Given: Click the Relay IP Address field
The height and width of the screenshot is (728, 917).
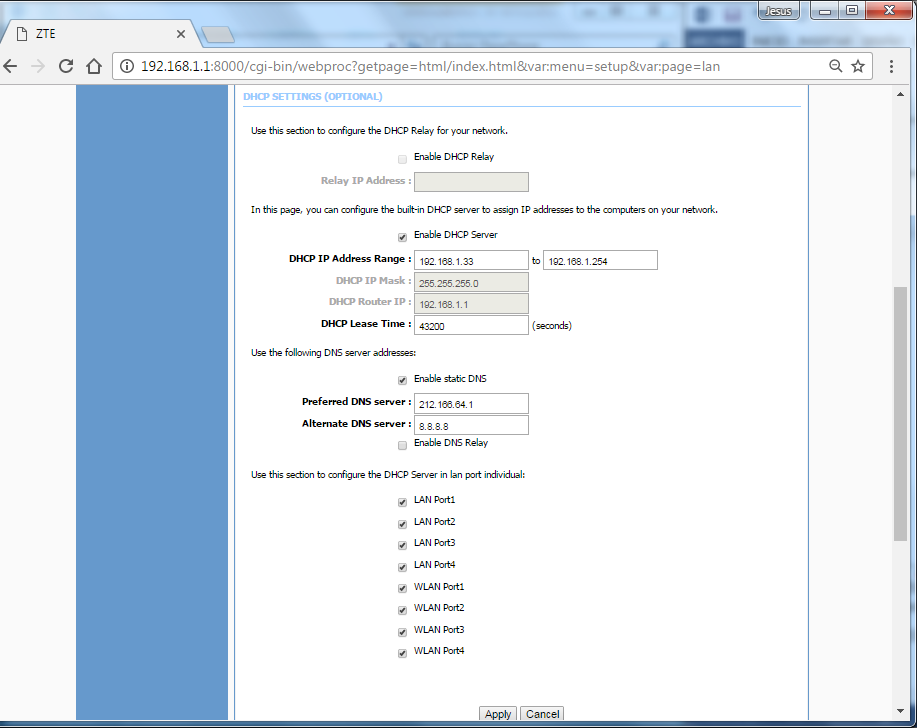Looking at the screenshot, I should [x=471, y=182].
